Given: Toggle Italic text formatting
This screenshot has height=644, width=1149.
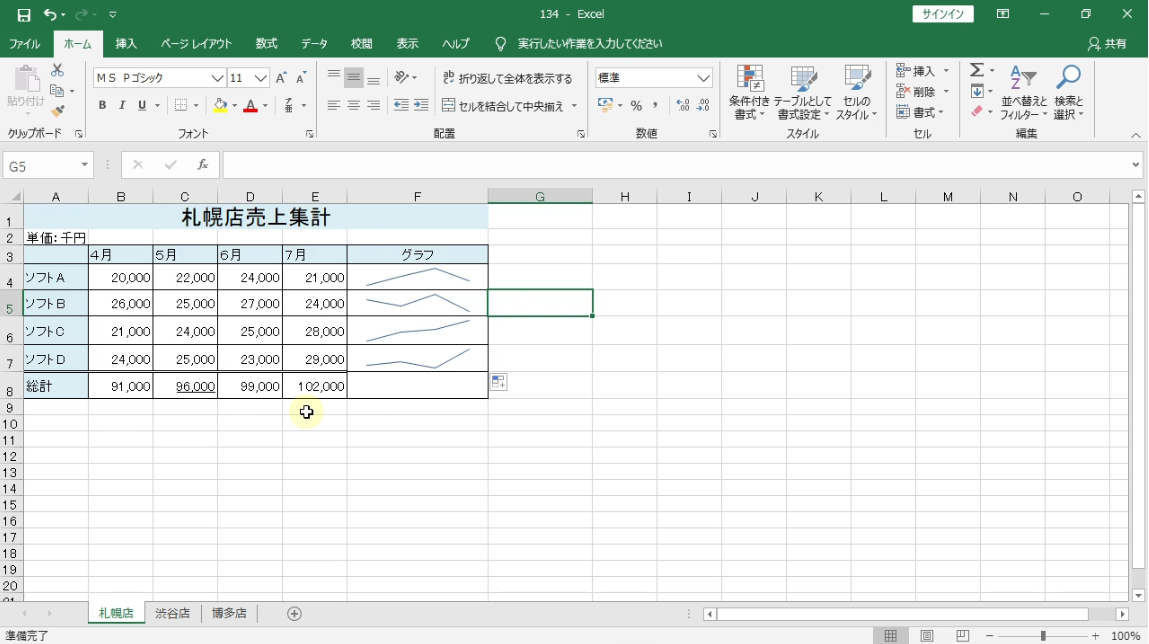Looking at the screenshot, I should pyautogui.click(x=122, y=106).
